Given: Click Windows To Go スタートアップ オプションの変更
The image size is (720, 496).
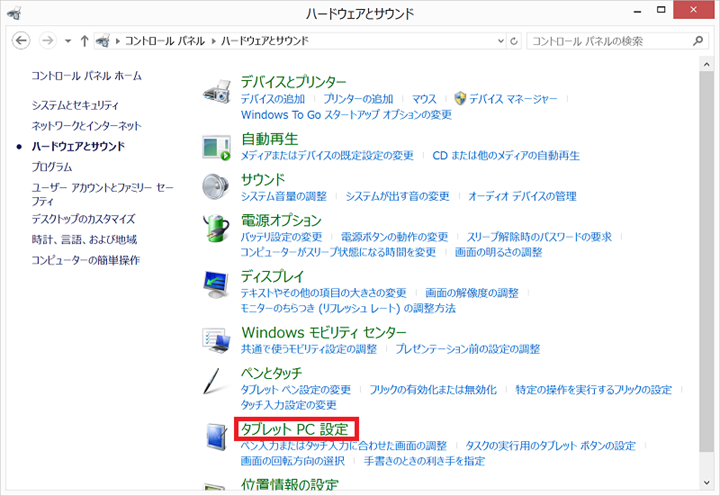Looking at the screenshot, I should pos(346,115).
